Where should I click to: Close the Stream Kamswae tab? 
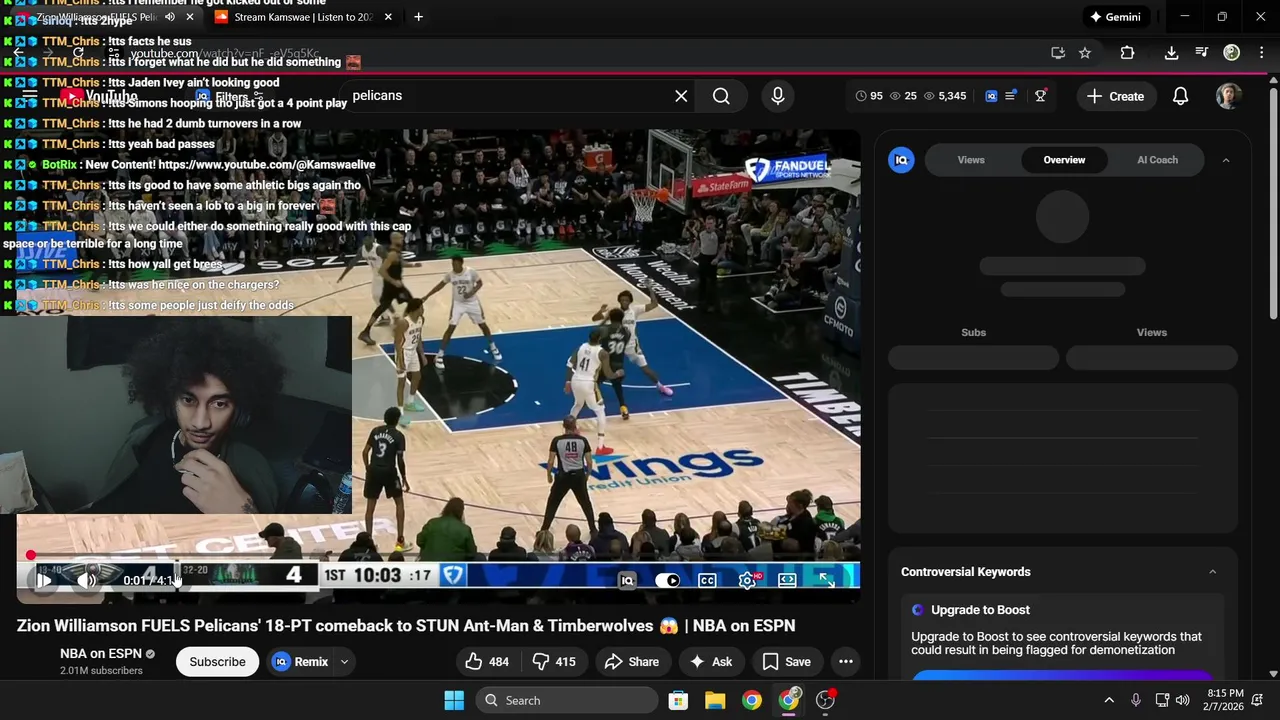[388, 17]
